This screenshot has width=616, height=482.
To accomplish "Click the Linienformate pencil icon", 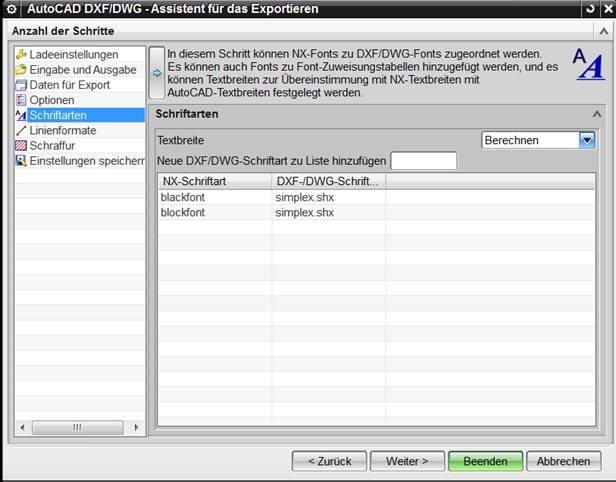I will click(x=21, y=131).
